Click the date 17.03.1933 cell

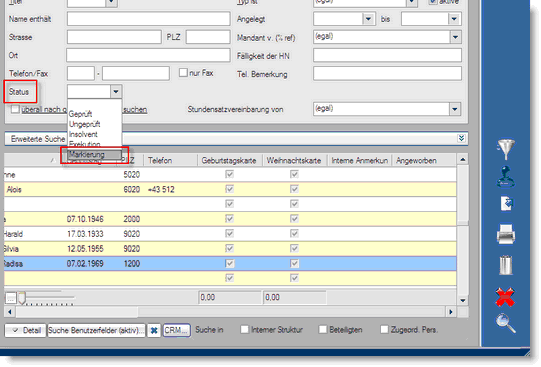pos(85,234)
